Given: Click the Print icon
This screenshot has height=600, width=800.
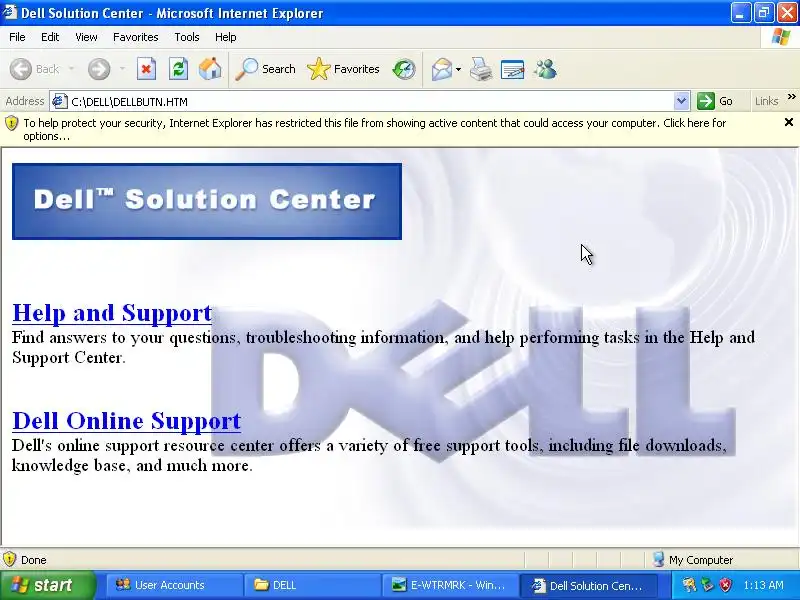Looking at the screenshot, I should click(x=481, y=69).
